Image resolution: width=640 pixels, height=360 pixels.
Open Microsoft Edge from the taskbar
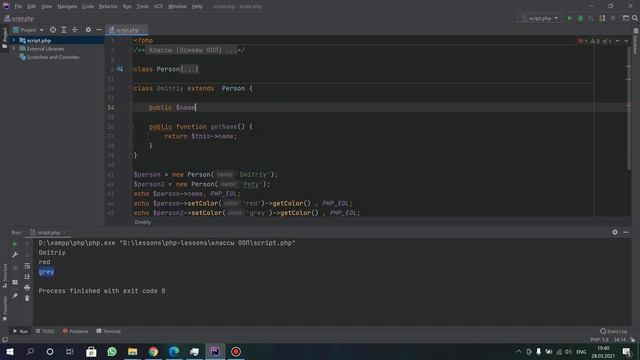pos(174,351)
